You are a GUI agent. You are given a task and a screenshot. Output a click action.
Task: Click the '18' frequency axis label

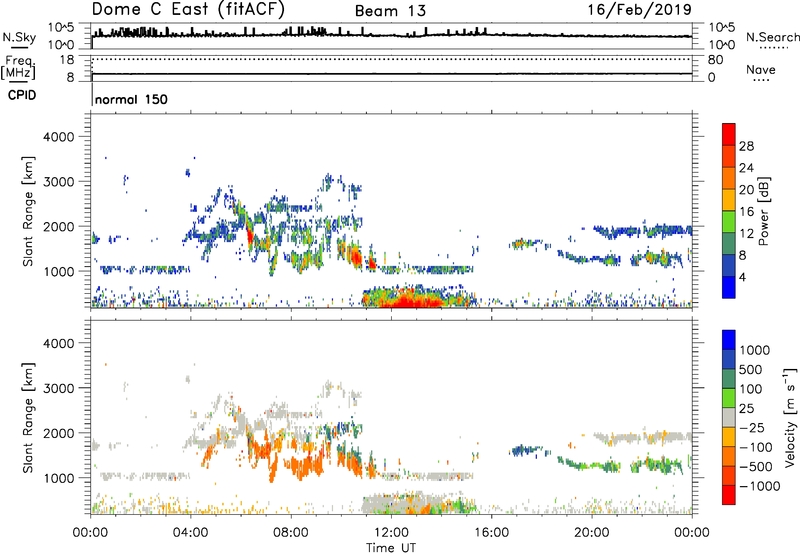(x=66, y=60)
